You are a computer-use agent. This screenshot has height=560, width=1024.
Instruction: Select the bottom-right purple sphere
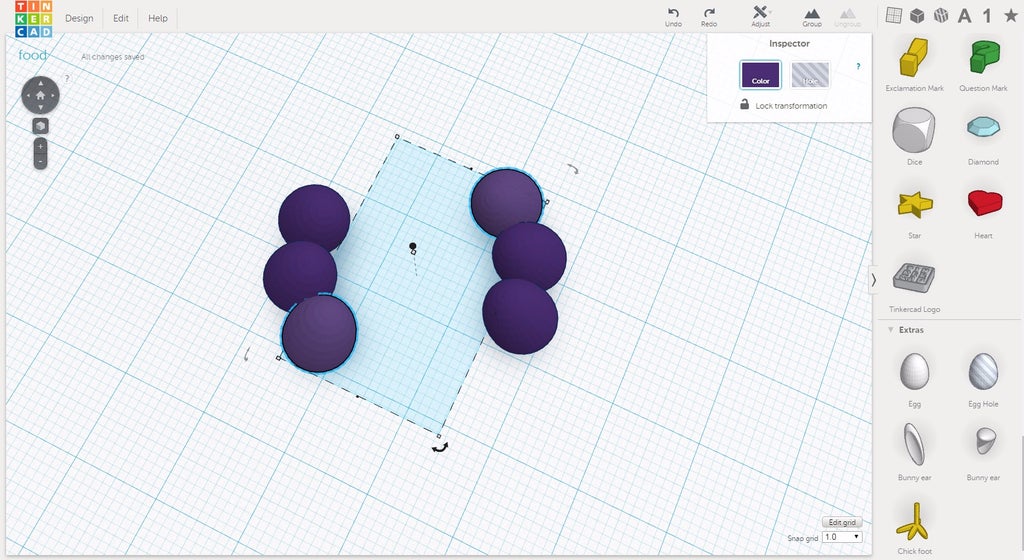[520, 317]
